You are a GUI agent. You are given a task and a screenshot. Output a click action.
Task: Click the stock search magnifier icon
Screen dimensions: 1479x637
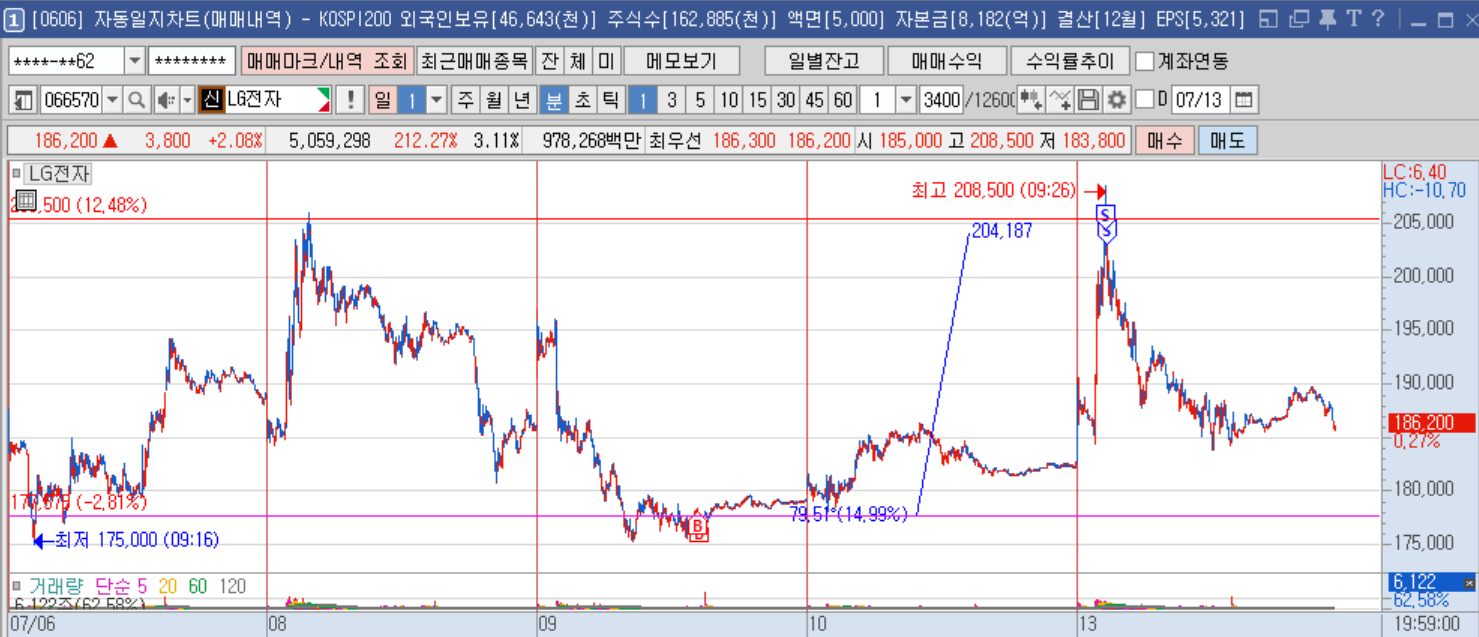(137, 100)
